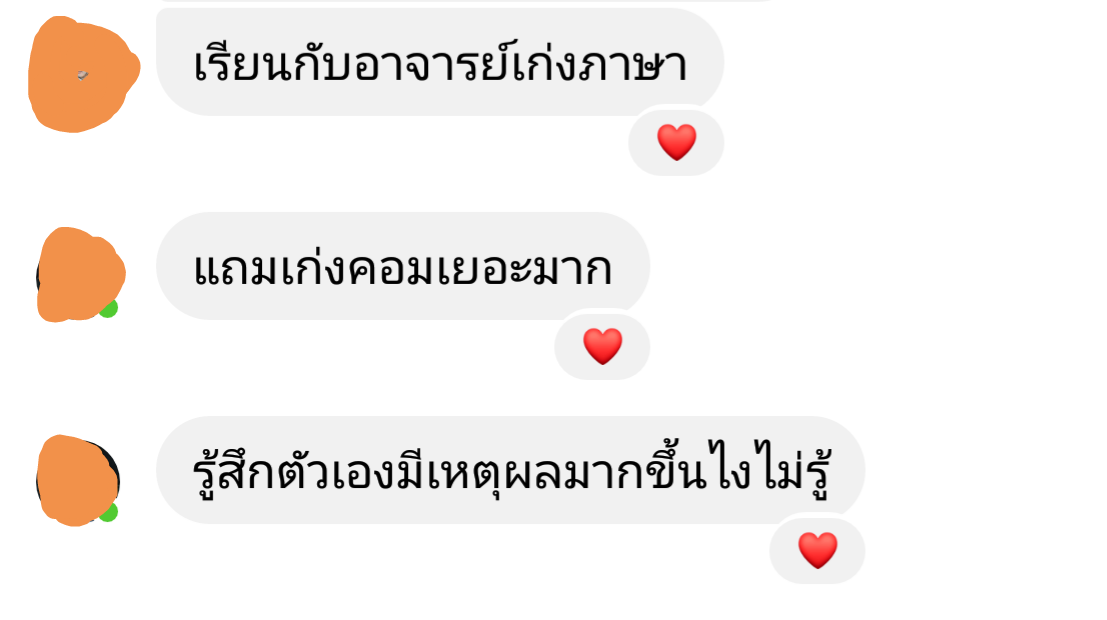Viewport: 1107px width, 620px height.
Task: Open heart reaction under "เรียนกับอาจารย์เก่งภาษา"
Action: [x=676, y=142]
